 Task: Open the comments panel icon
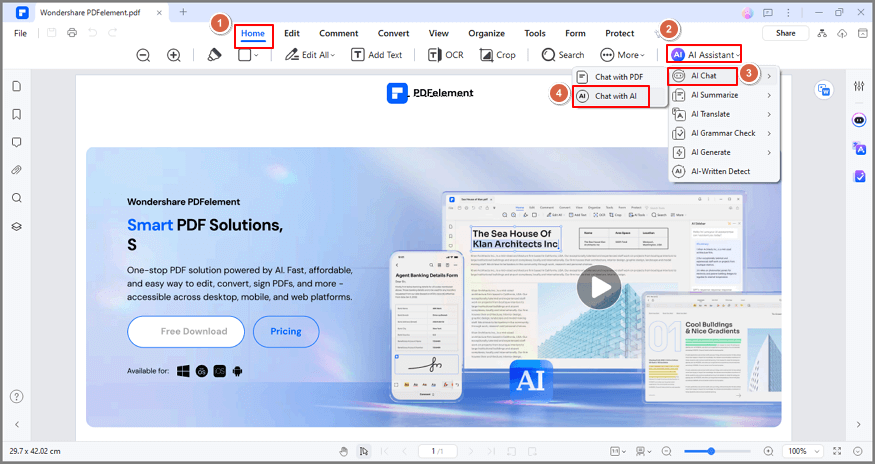(17, 142)
